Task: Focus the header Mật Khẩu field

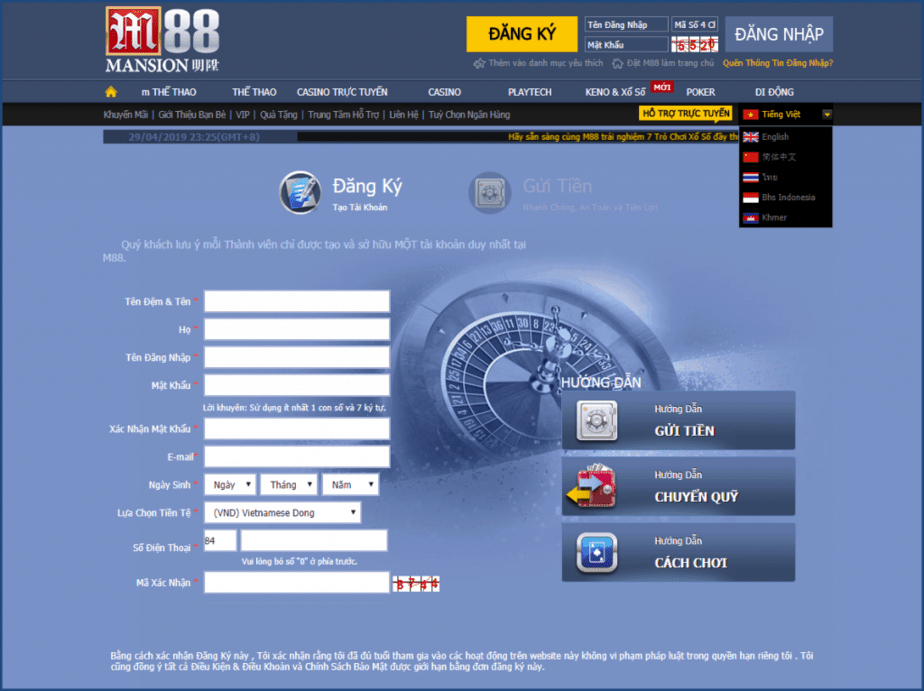Action: coord(626,45)
